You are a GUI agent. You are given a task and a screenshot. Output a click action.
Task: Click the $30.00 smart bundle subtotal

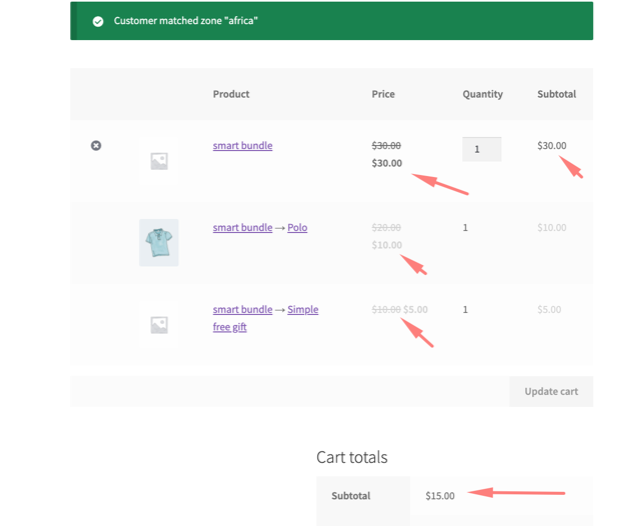pyautogui.click(x=551, y=146)
